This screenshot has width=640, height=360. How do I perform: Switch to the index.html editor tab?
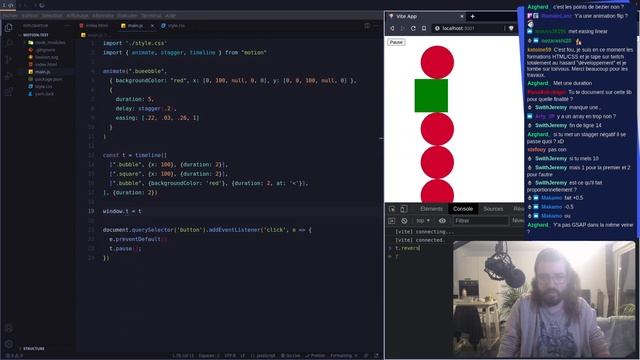point(94,26)
